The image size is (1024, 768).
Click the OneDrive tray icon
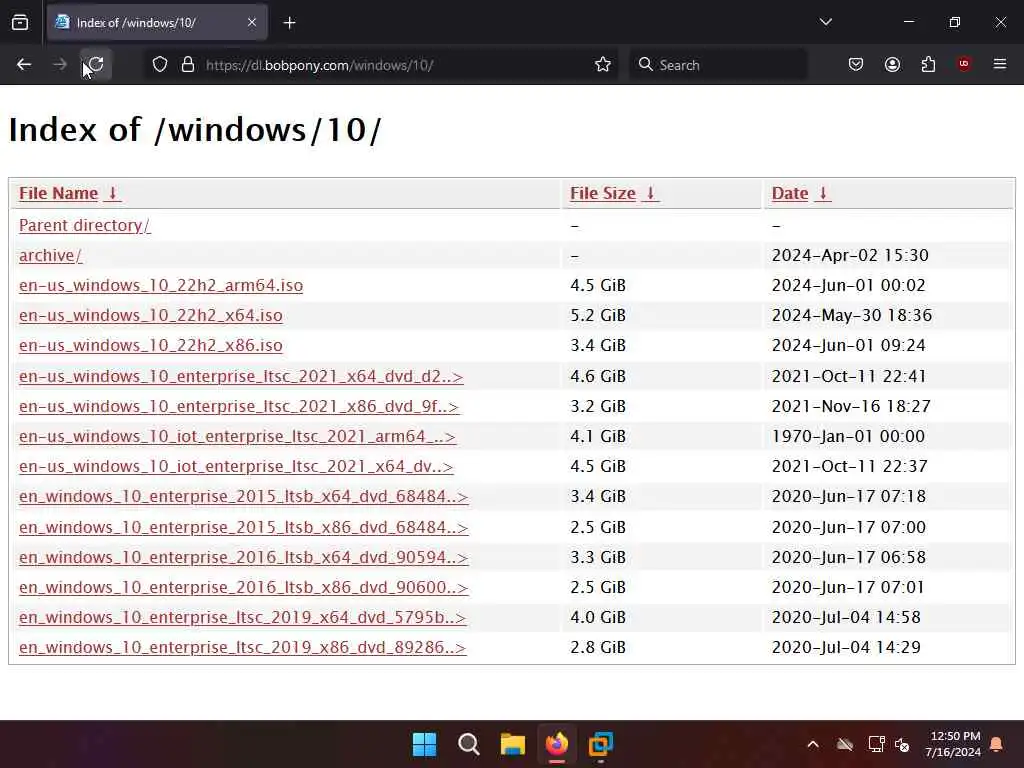pyautogui.click(x=844, y=744)
